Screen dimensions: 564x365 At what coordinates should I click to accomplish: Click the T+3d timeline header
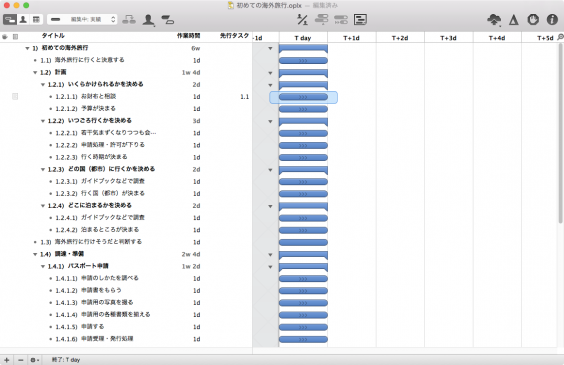[449, 38]
